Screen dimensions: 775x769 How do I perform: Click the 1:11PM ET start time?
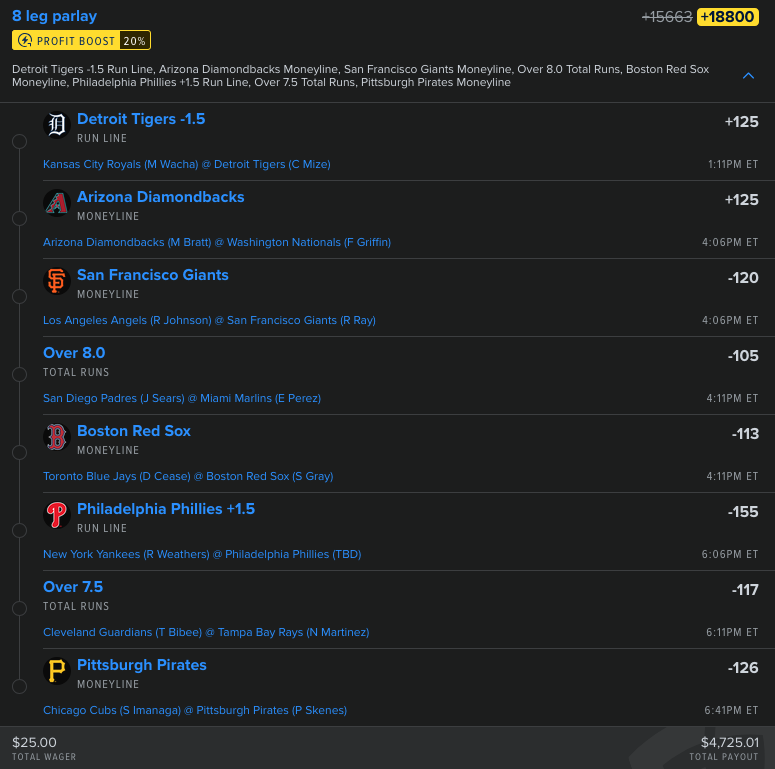(733, 165)
